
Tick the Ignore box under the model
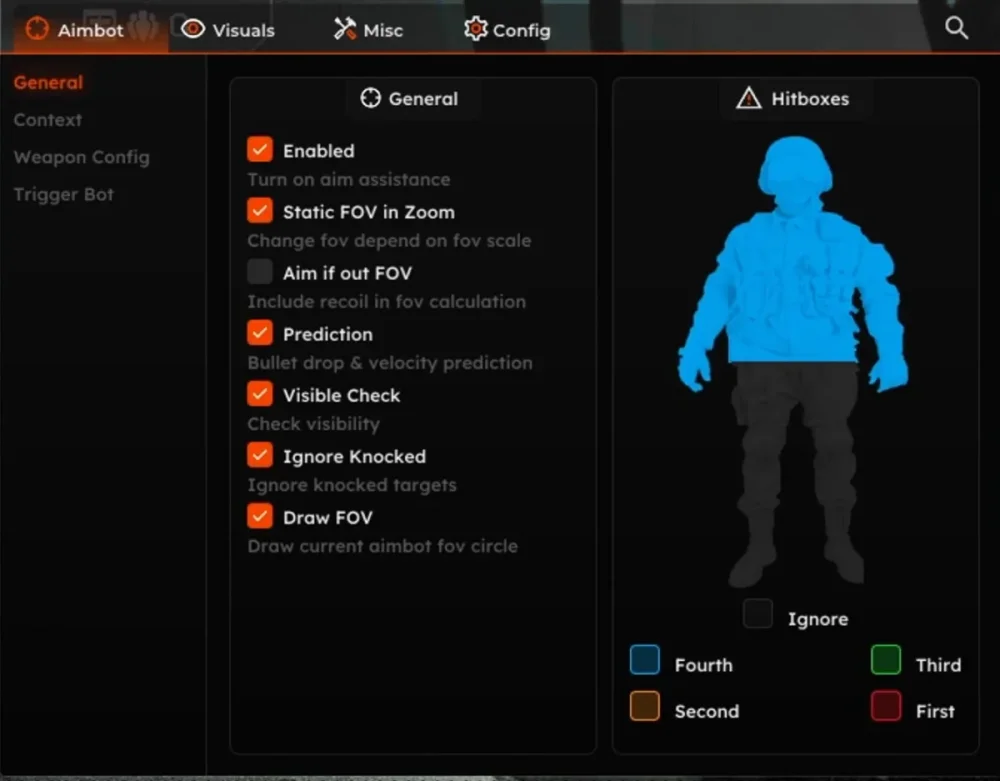pos(758,614)
